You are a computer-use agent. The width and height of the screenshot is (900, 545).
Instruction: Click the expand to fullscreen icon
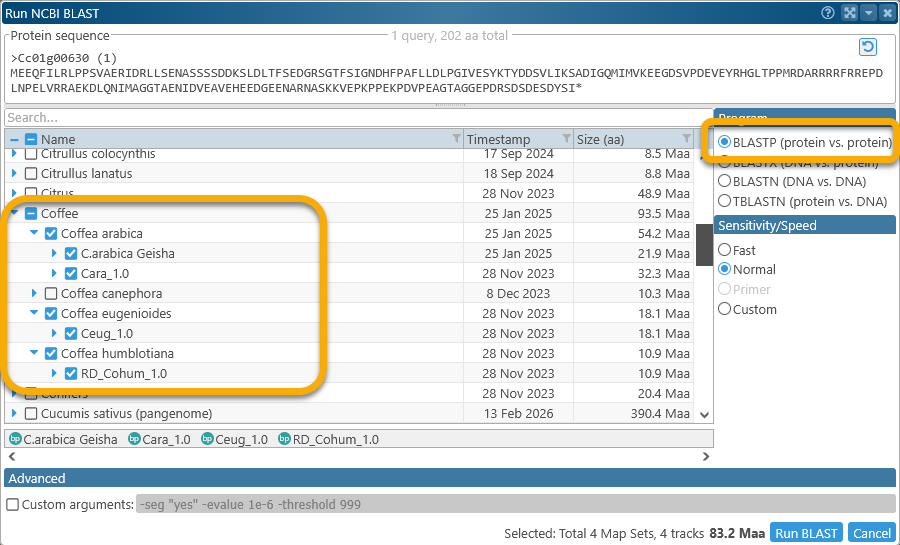pos(849,13)
